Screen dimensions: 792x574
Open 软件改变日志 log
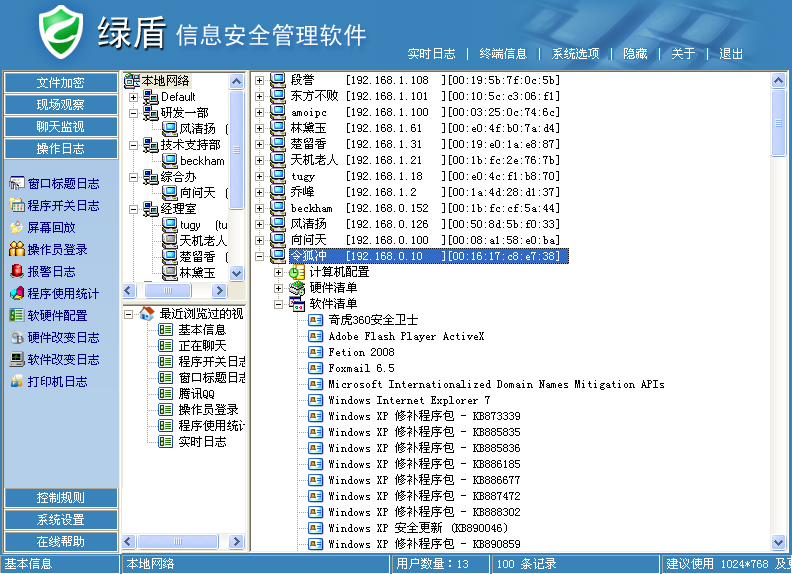[x=54, y=359]
